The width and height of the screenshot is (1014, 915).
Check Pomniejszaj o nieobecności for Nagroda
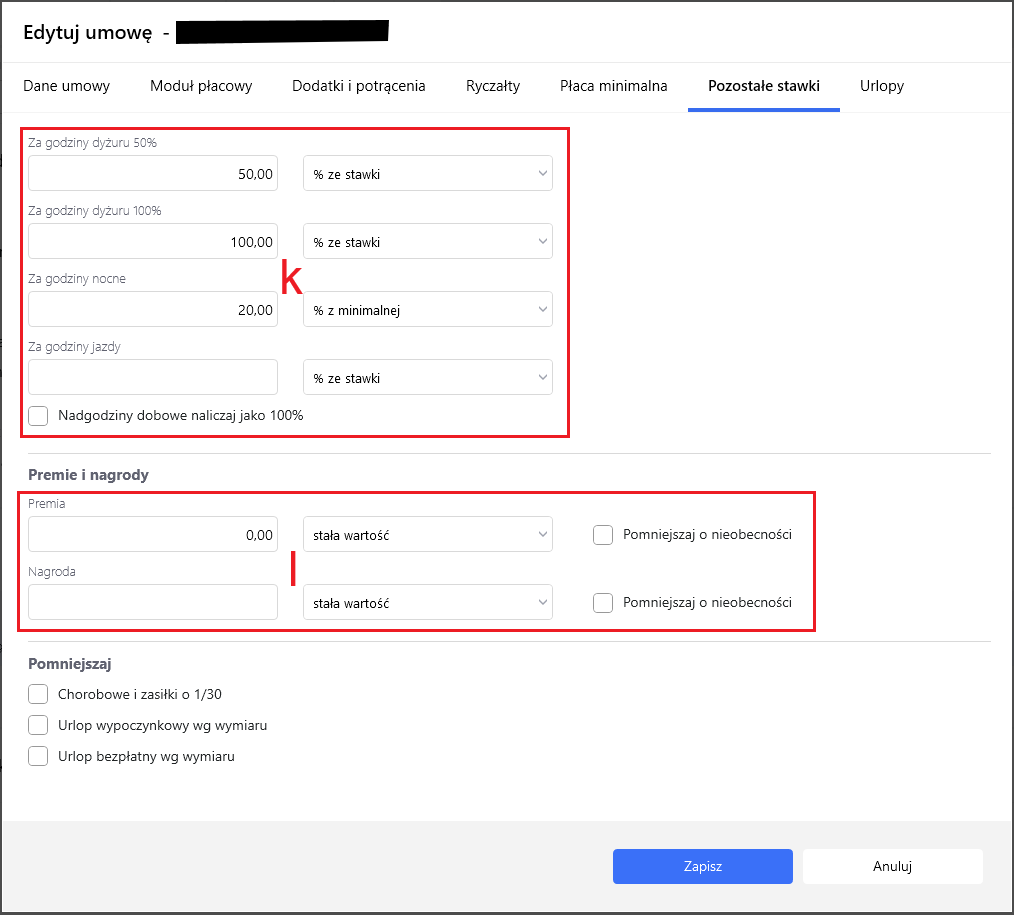[603, 603]
